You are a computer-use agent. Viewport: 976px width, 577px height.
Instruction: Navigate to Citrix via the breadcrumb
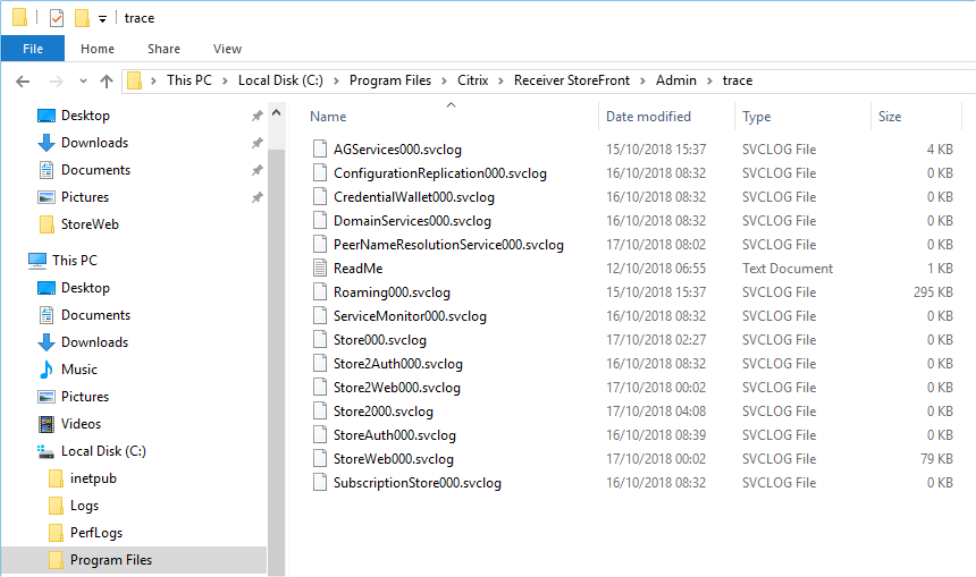pyautogui.click(x=471, y=80)
